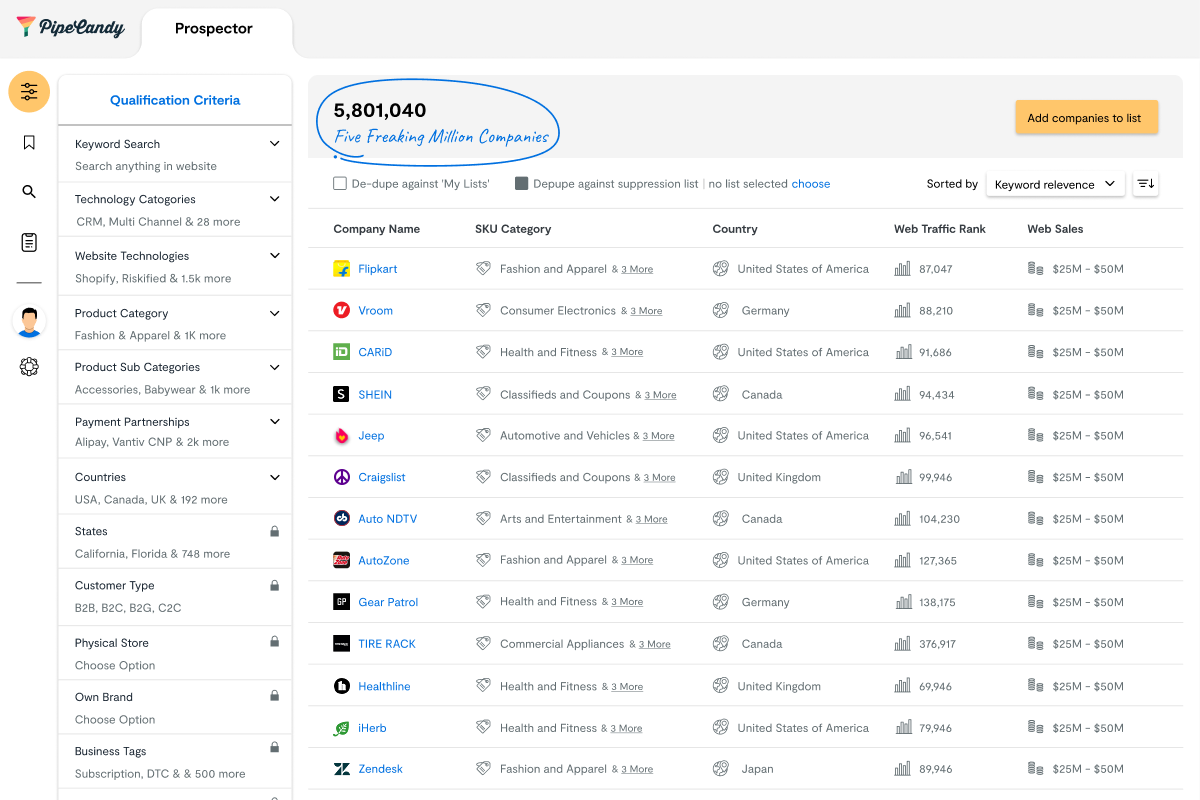Screen dimensions: 1200x800
Task: Click the Zendesk company logo
Action: click(341, 769)
